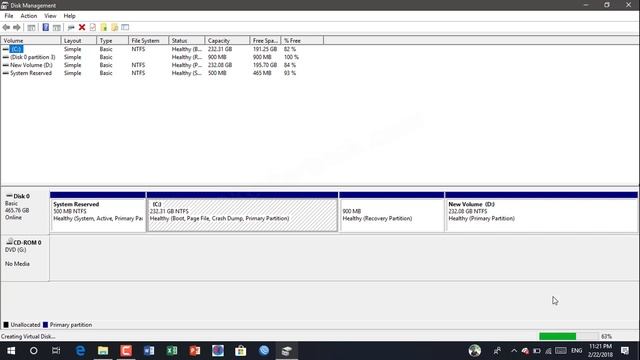Select the System Reserved partition block

pos(98,212)
